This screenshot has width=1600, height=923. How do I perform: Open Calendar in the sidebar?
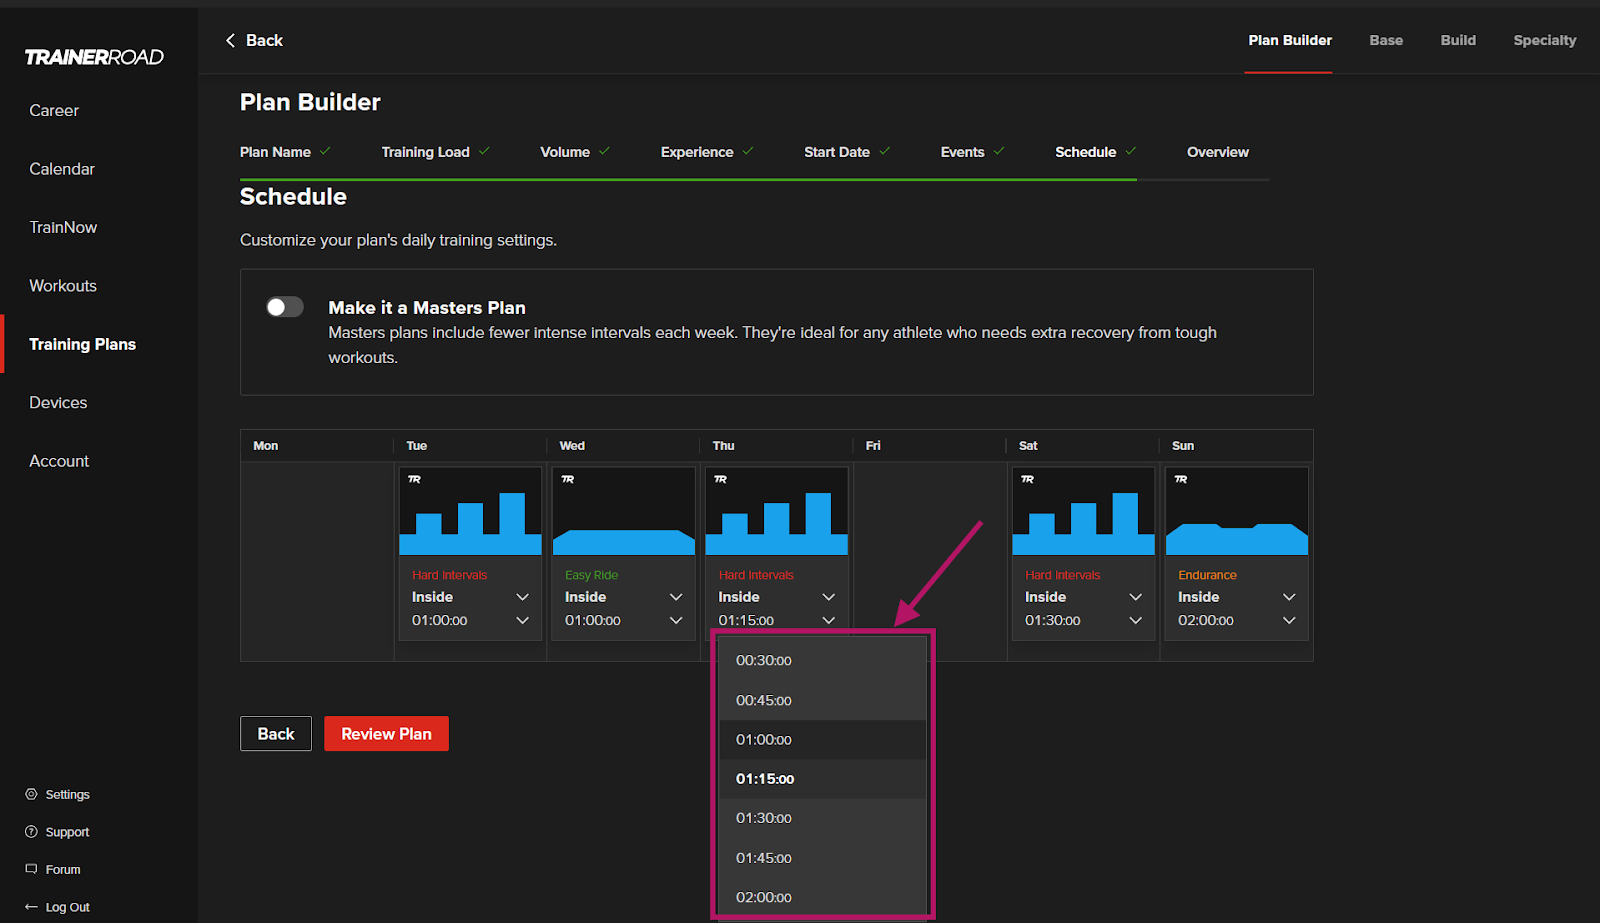[62, 169]
